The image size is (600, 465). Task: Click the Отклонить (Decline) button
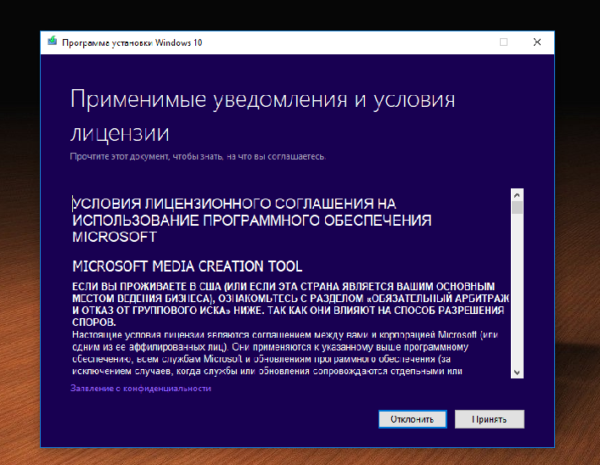click(412, 419)
